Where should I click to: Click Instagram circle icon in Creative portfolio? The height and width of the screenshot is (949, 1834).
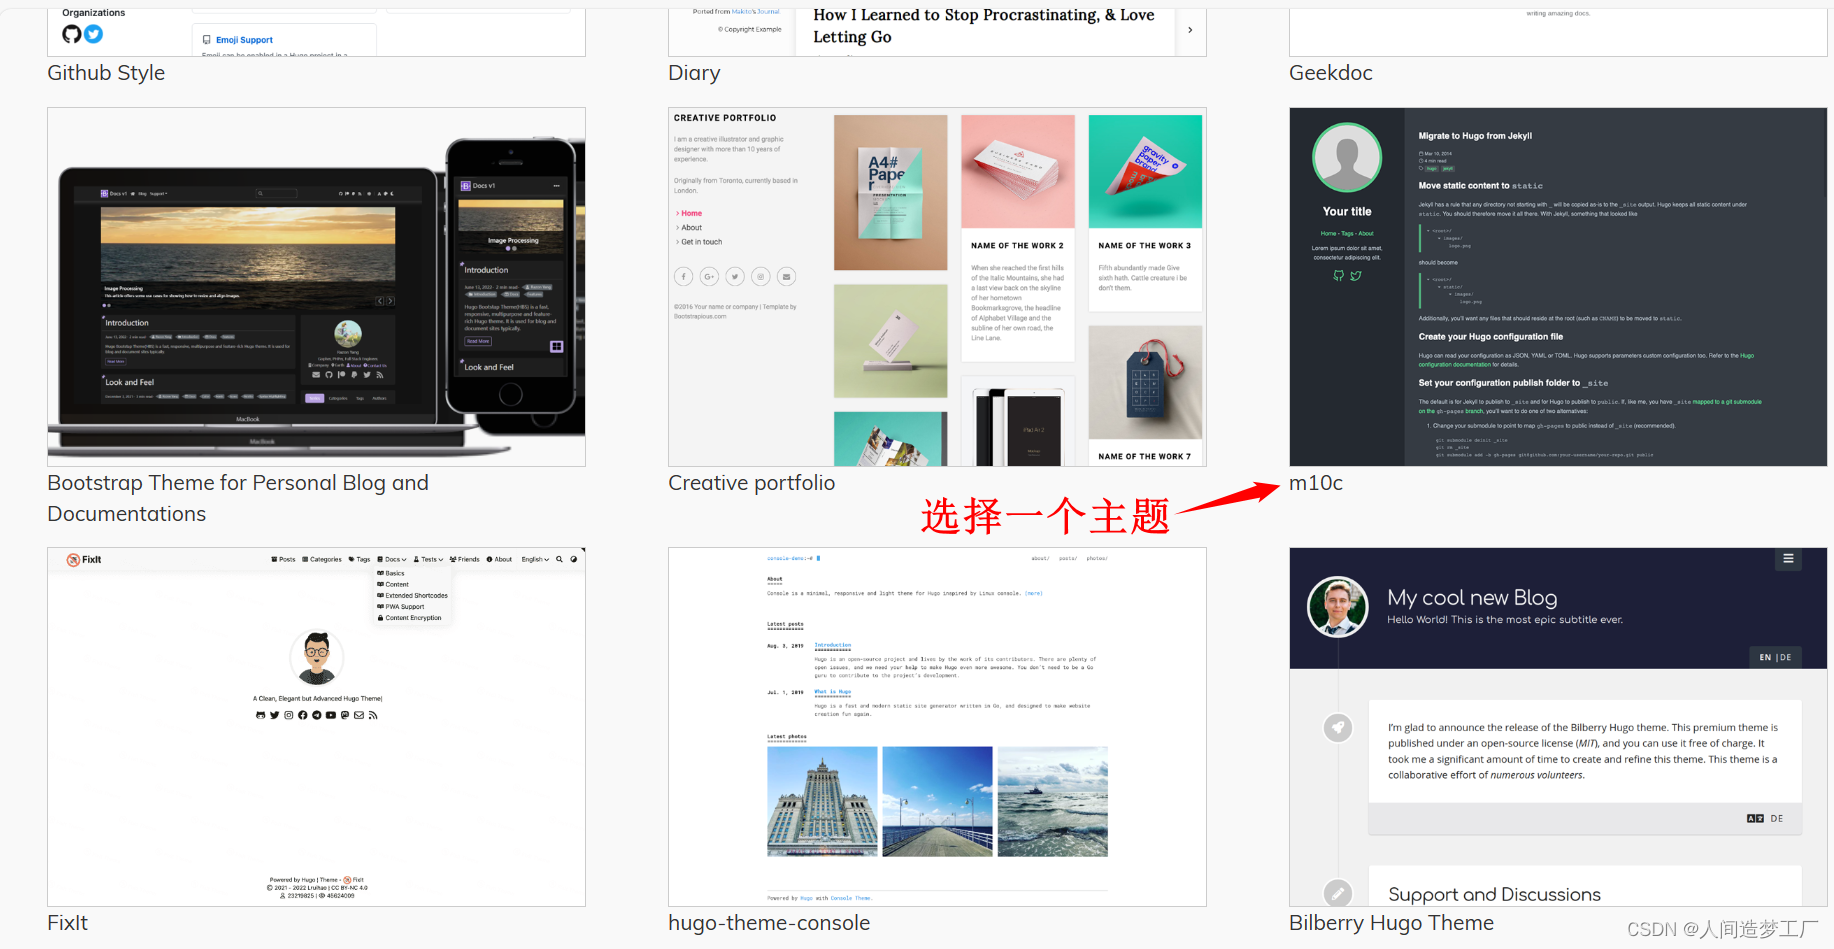(x=761, y=277)
